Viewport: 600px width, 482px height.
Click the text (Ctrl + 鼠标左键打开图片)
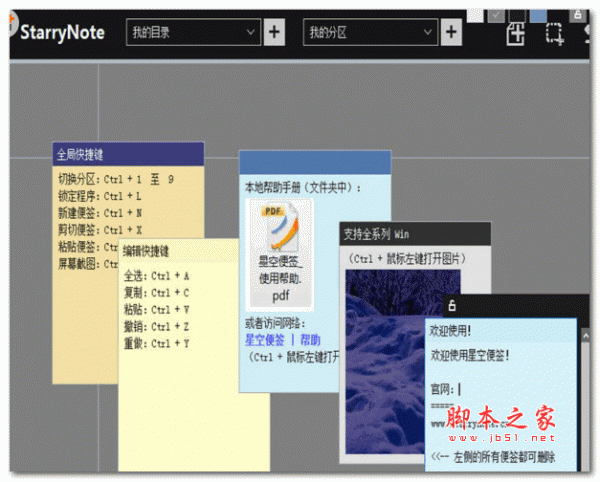click(407, 259)
